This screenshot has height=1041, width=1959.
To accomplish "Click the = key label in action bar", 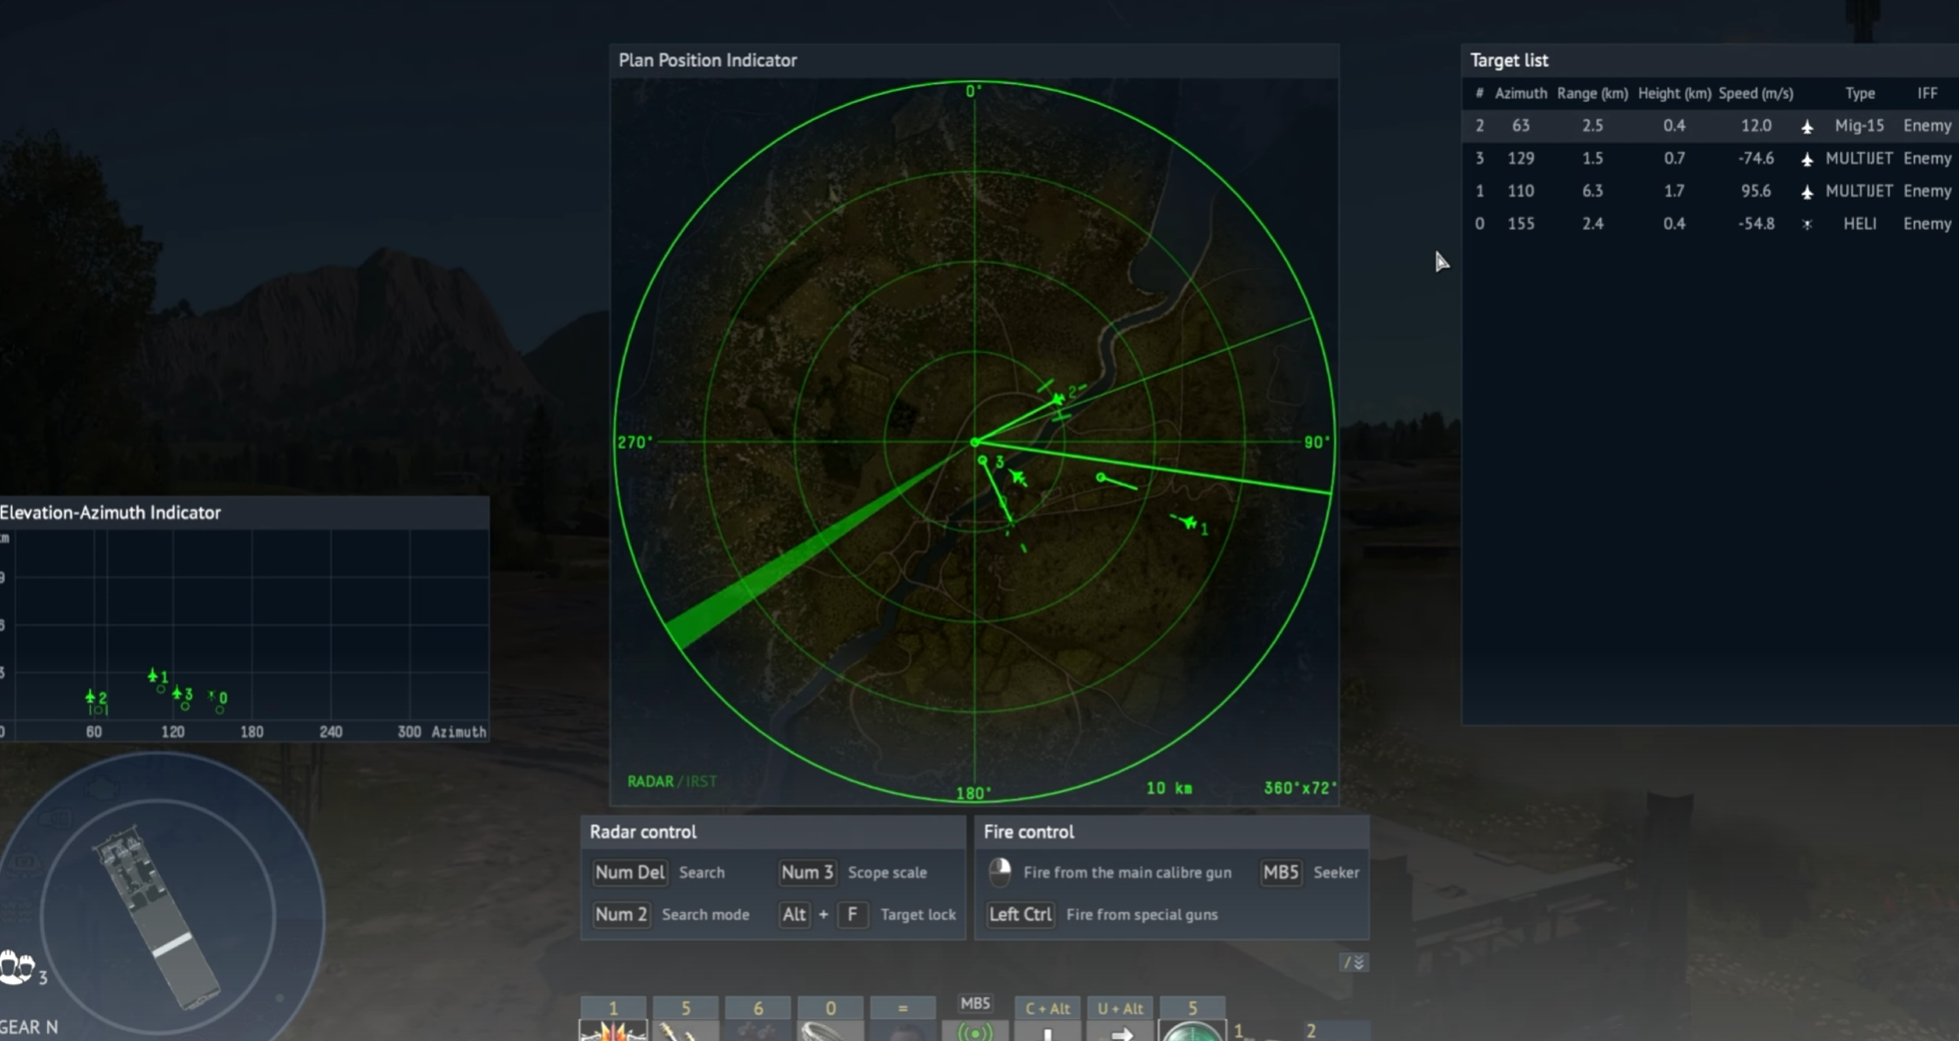I will tap(902, 1008).
